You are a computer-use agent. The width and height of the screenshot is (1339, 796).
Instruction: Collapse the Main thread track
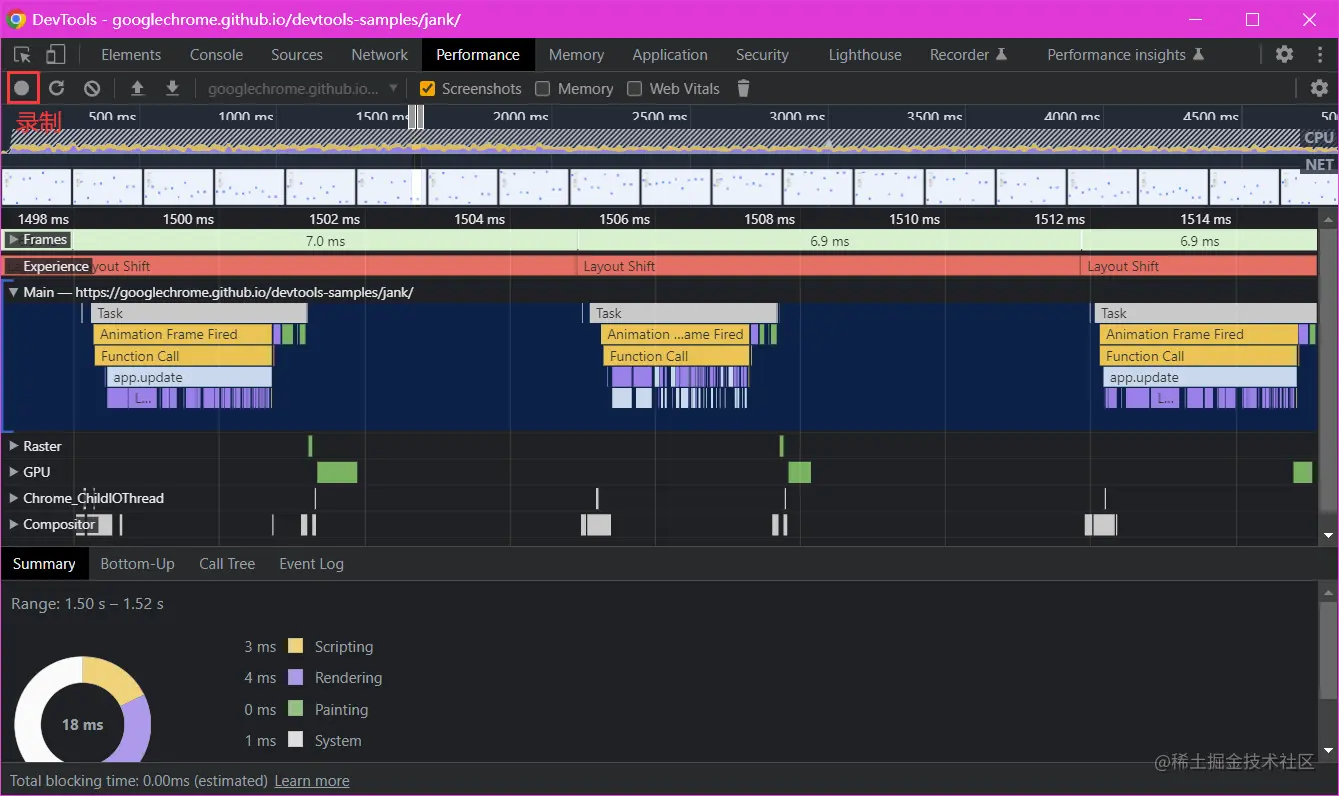point(13,292)
